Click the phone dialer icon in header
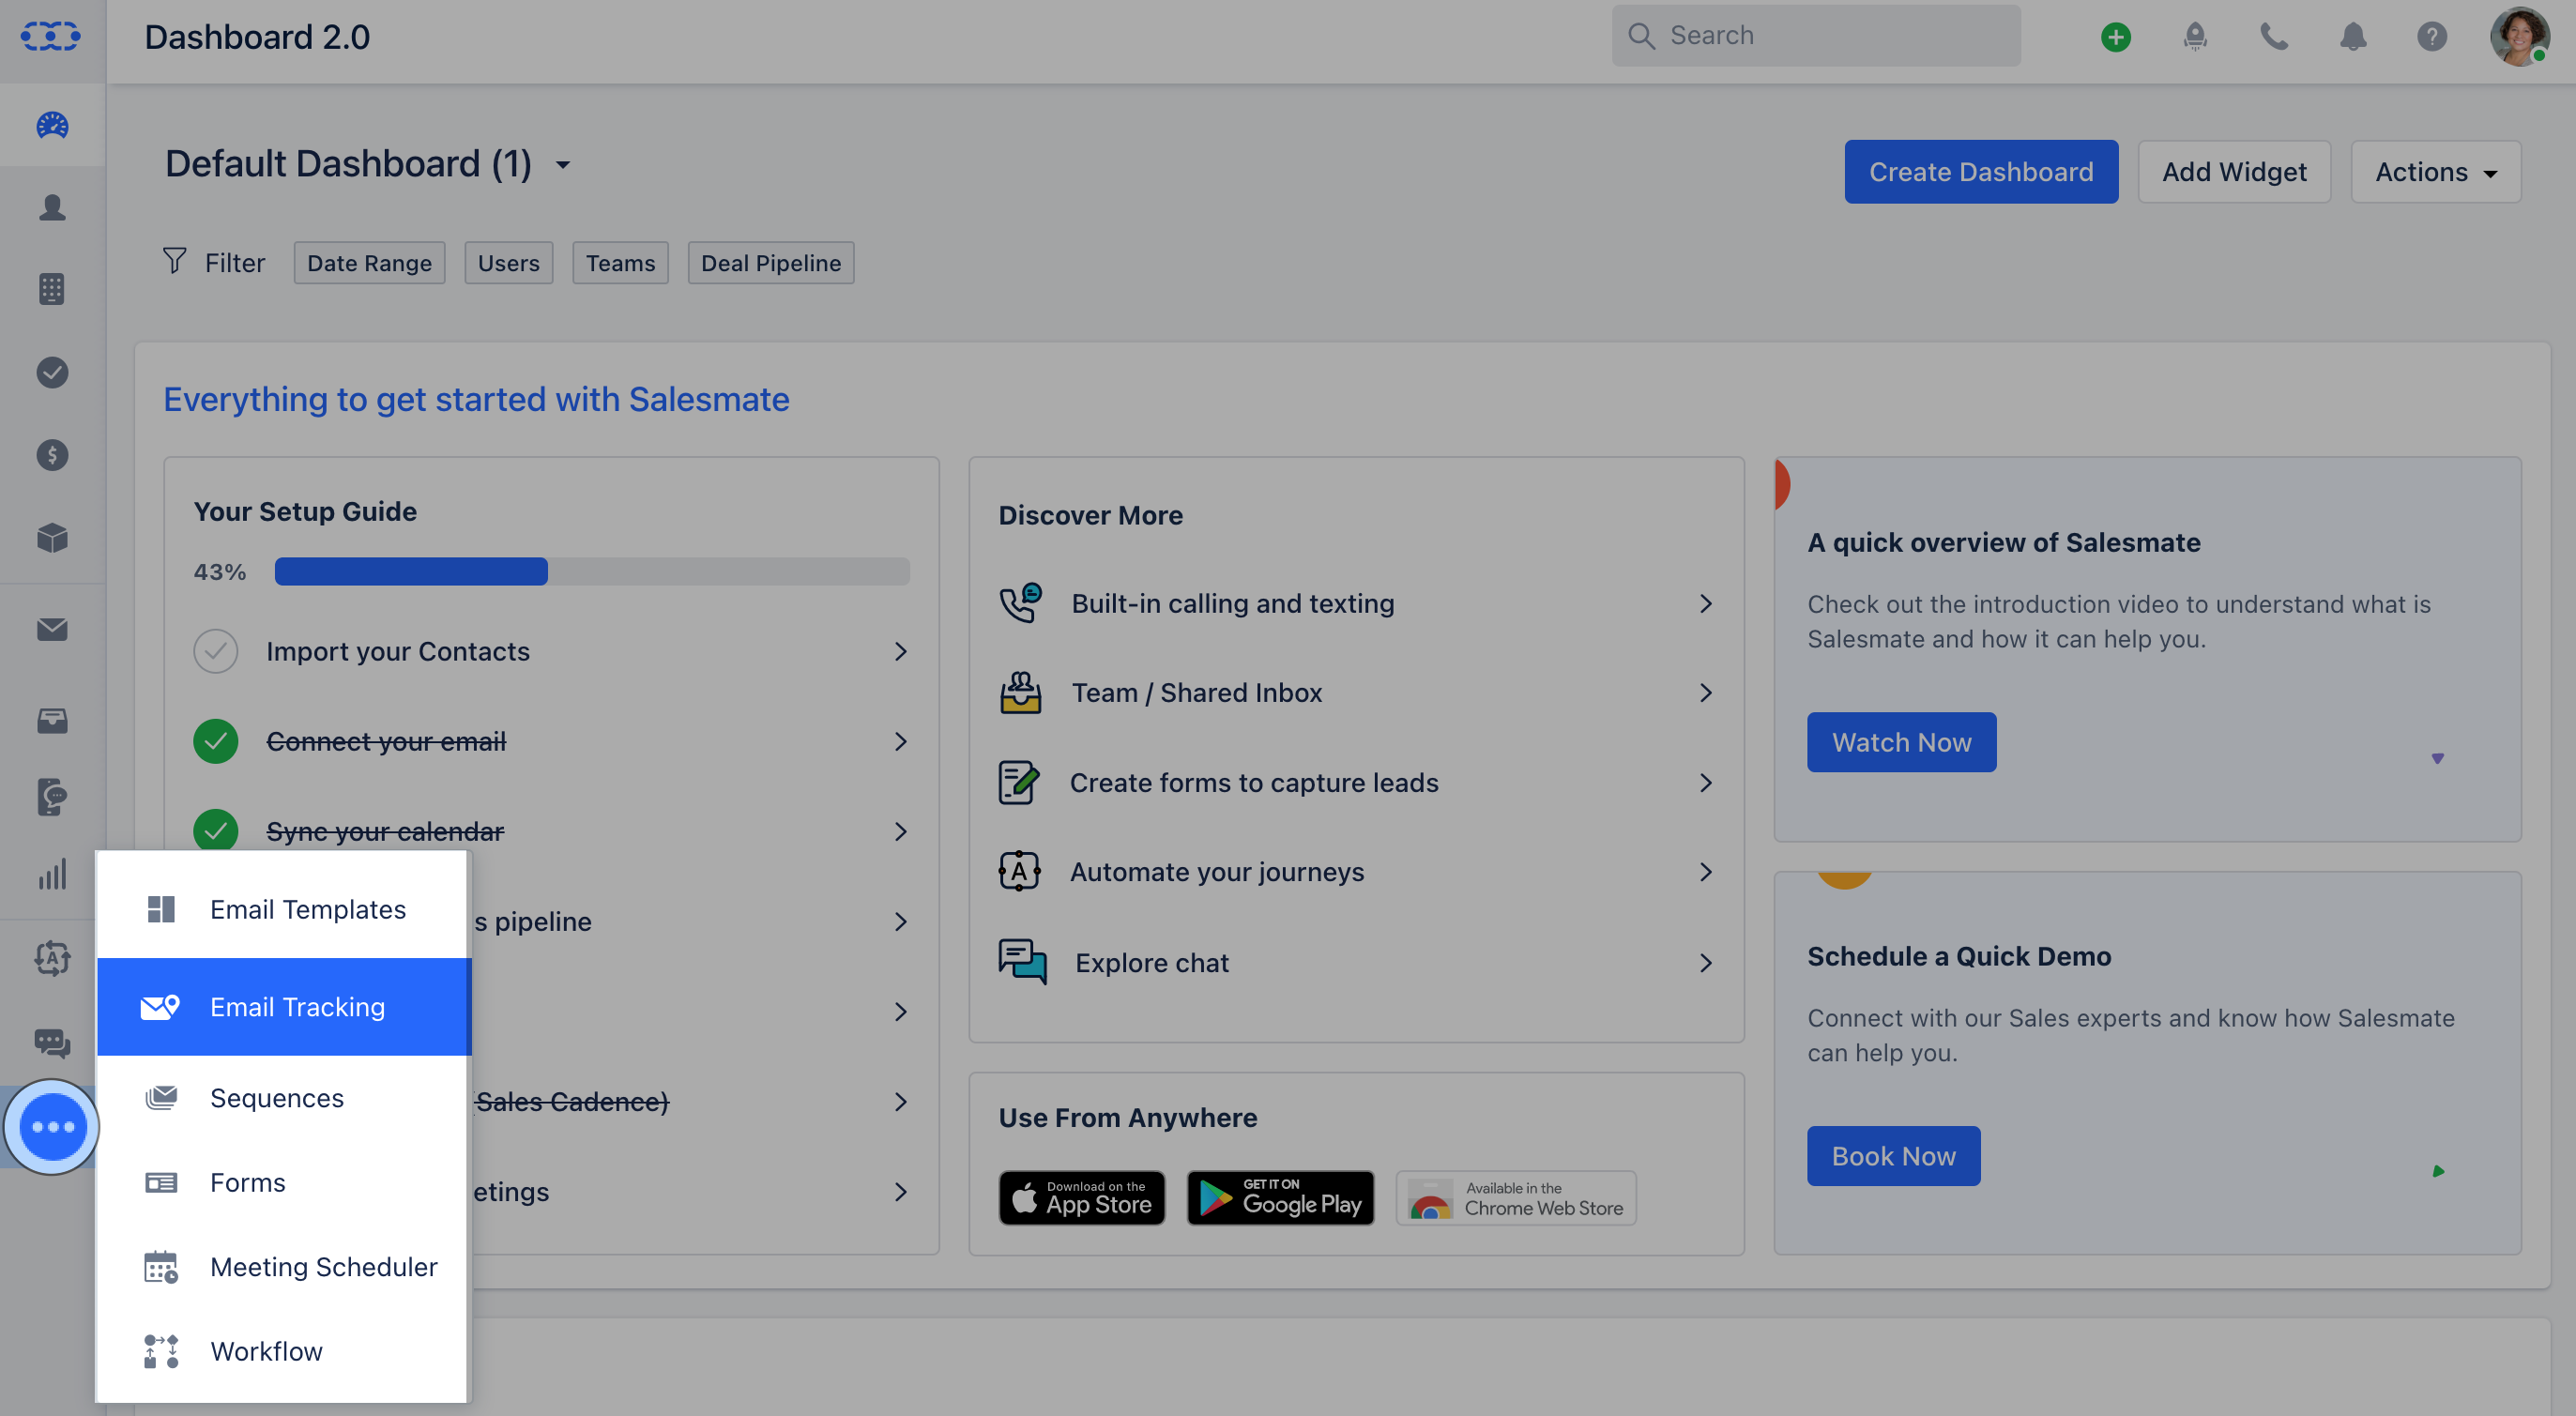 (2274, 37)
